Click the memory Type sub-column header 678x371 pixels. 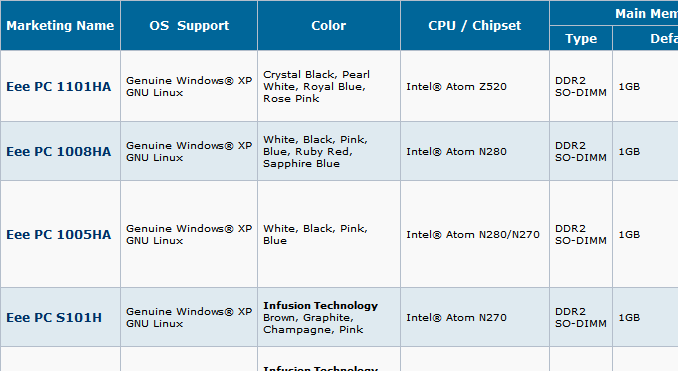tap(581, 38)
